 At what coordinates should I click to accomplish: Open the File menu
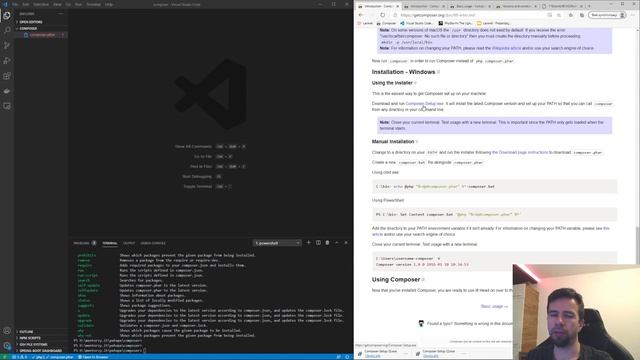pos(15,4)
